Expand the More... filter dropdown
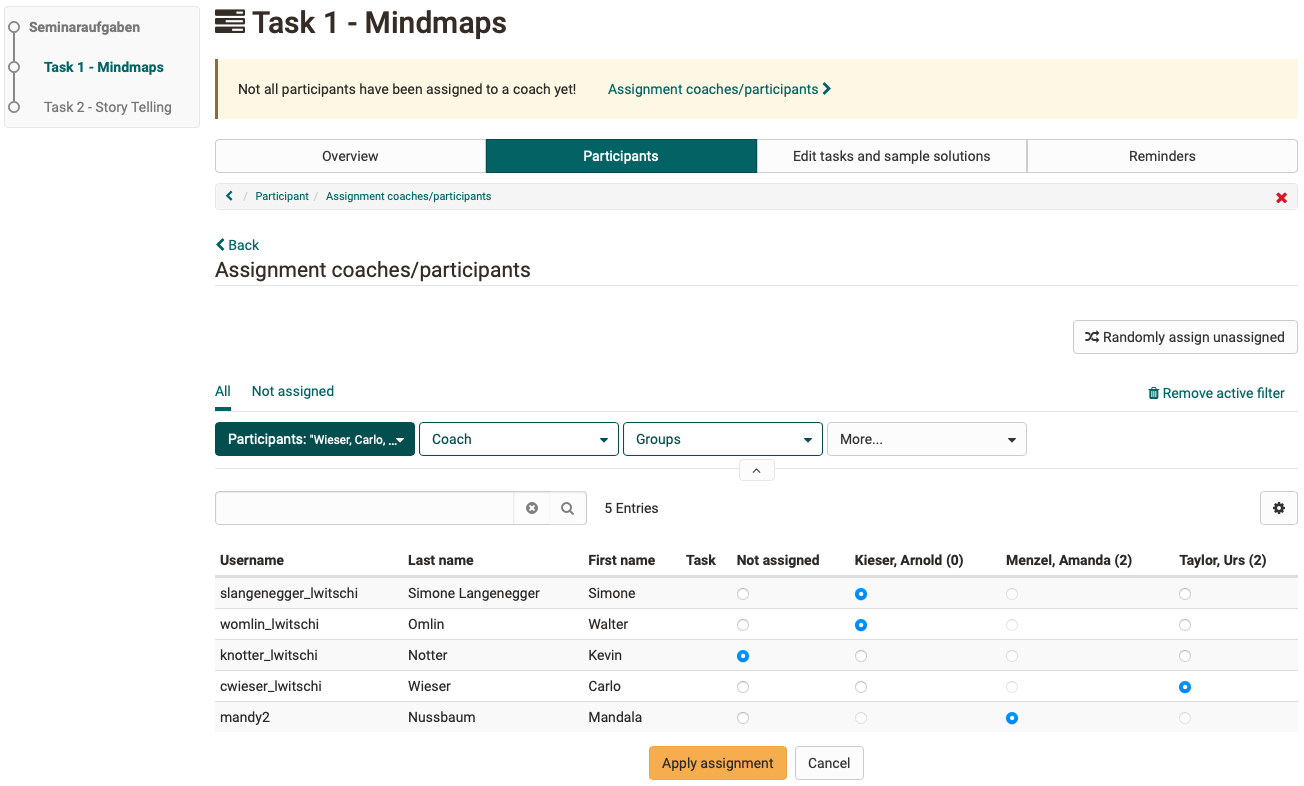Screen dimensions: 1304x786 pos(926,439)
